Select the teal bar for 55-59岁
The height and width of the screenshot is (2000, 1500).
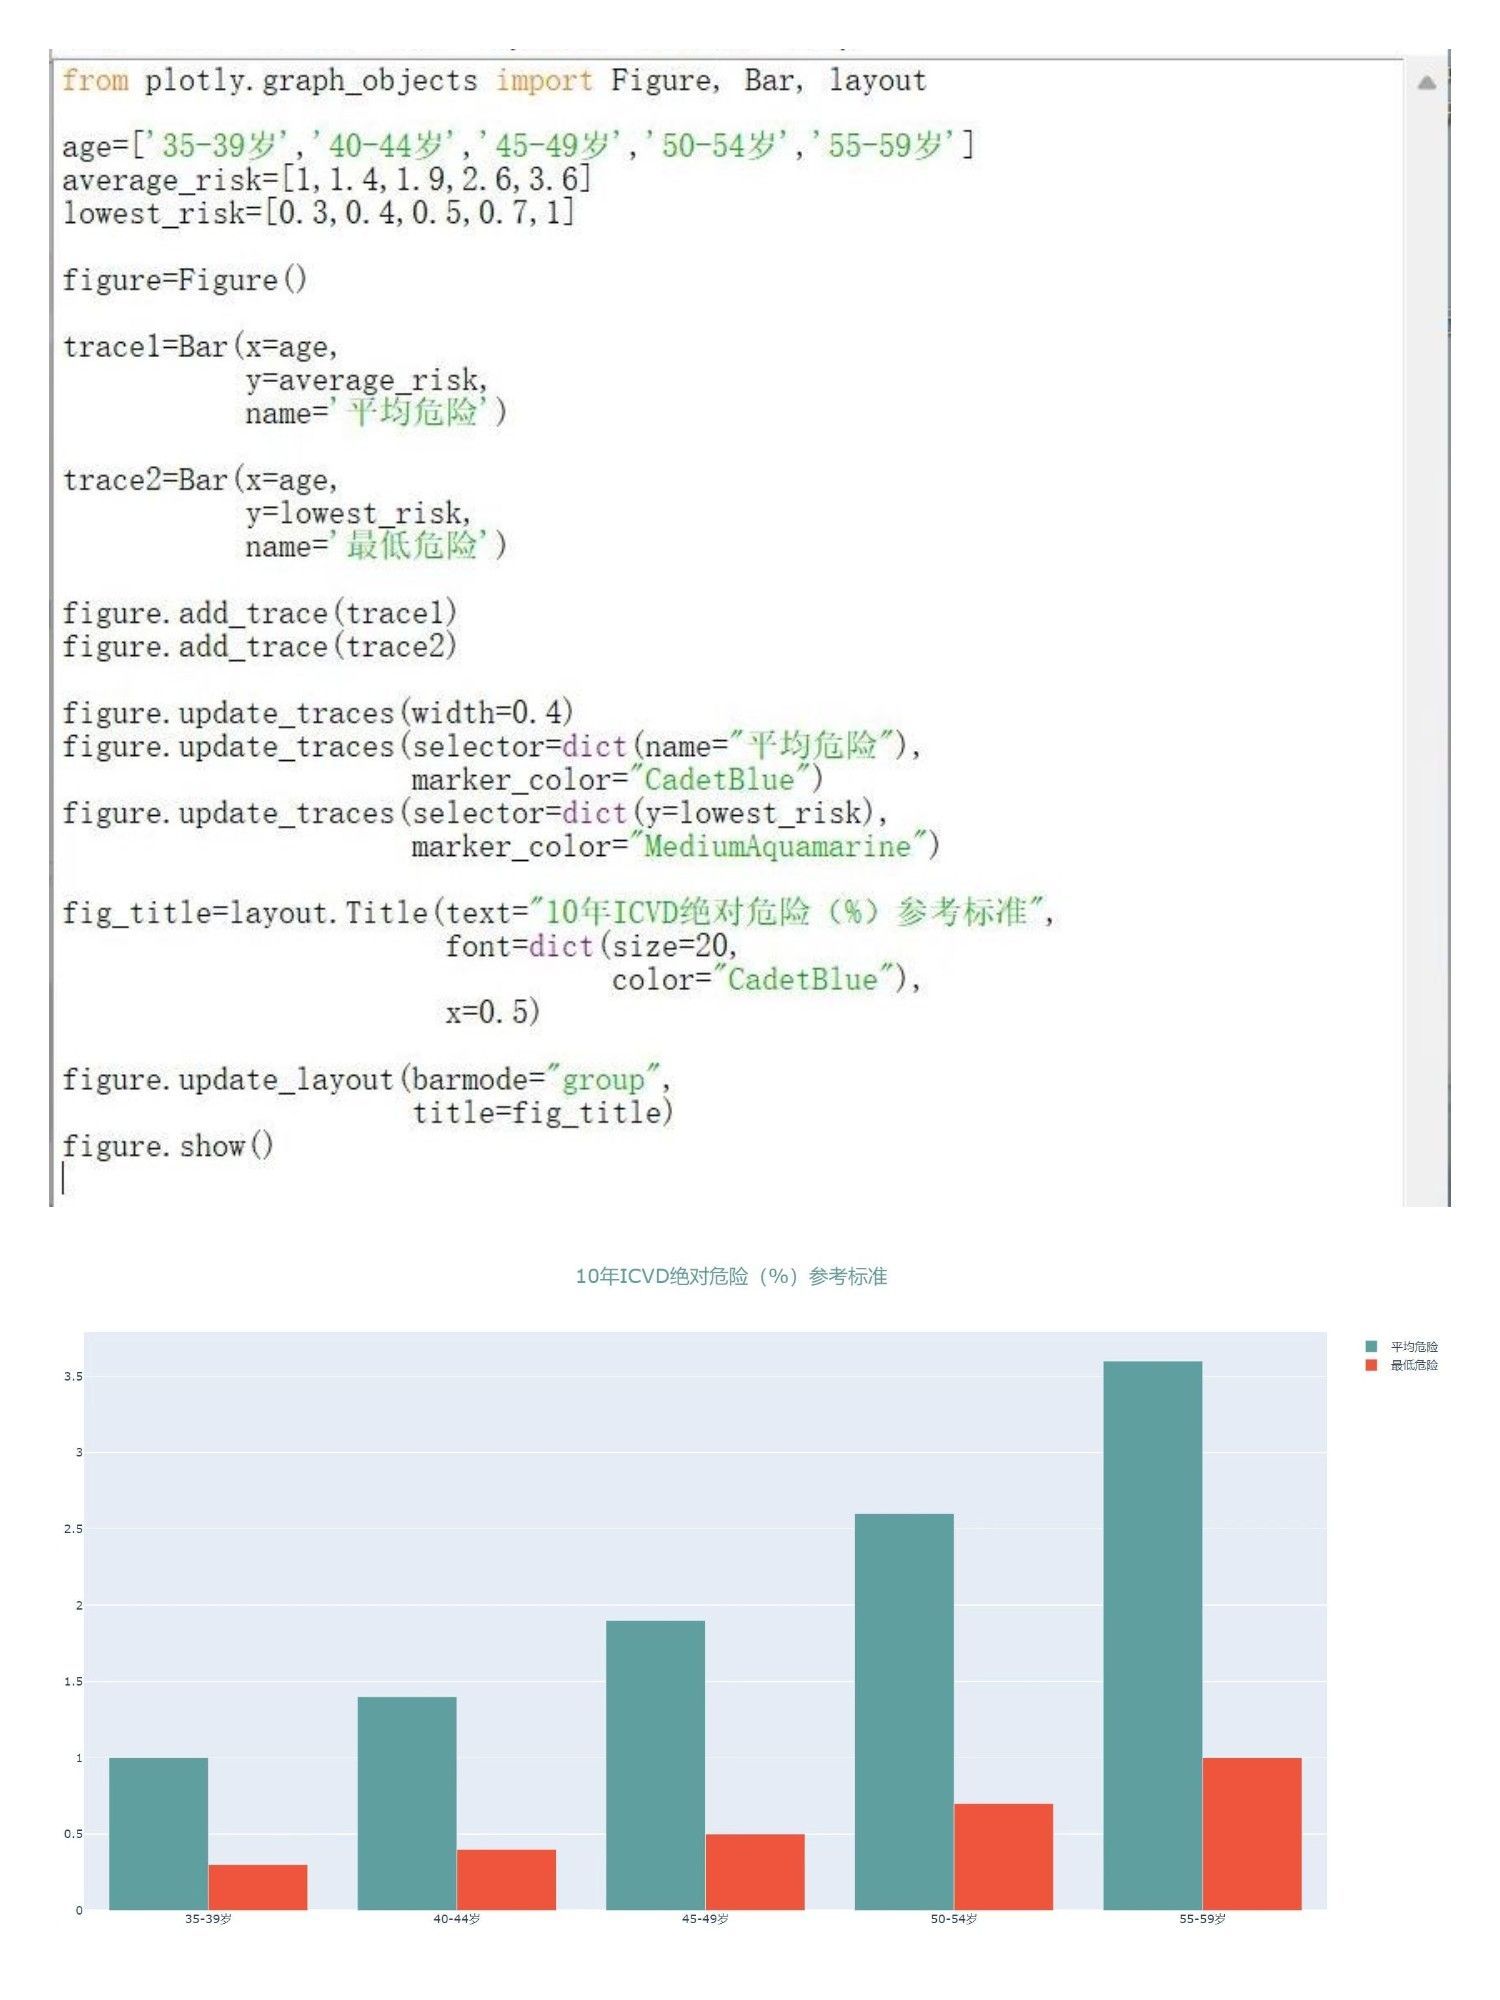pos(1152,1635)
